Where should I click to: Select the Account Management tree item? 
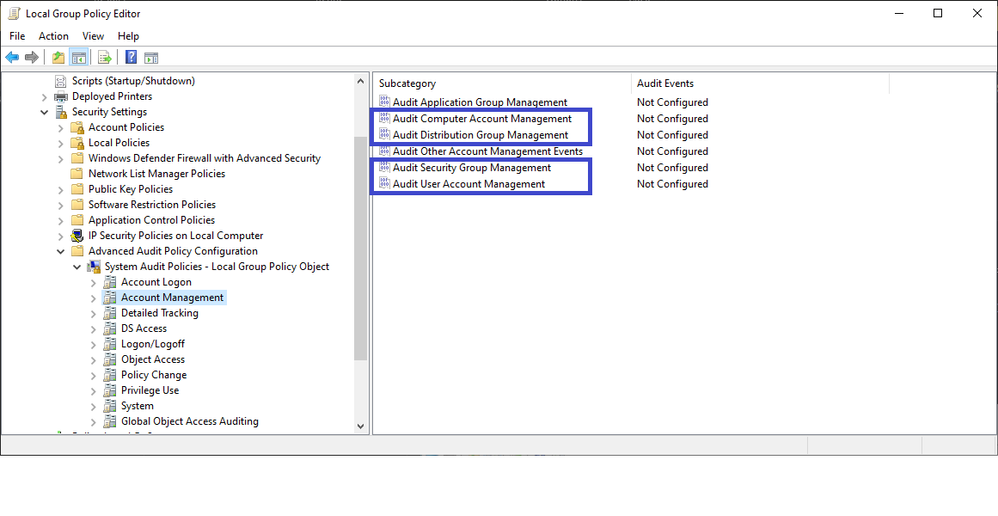click(172, 297)
